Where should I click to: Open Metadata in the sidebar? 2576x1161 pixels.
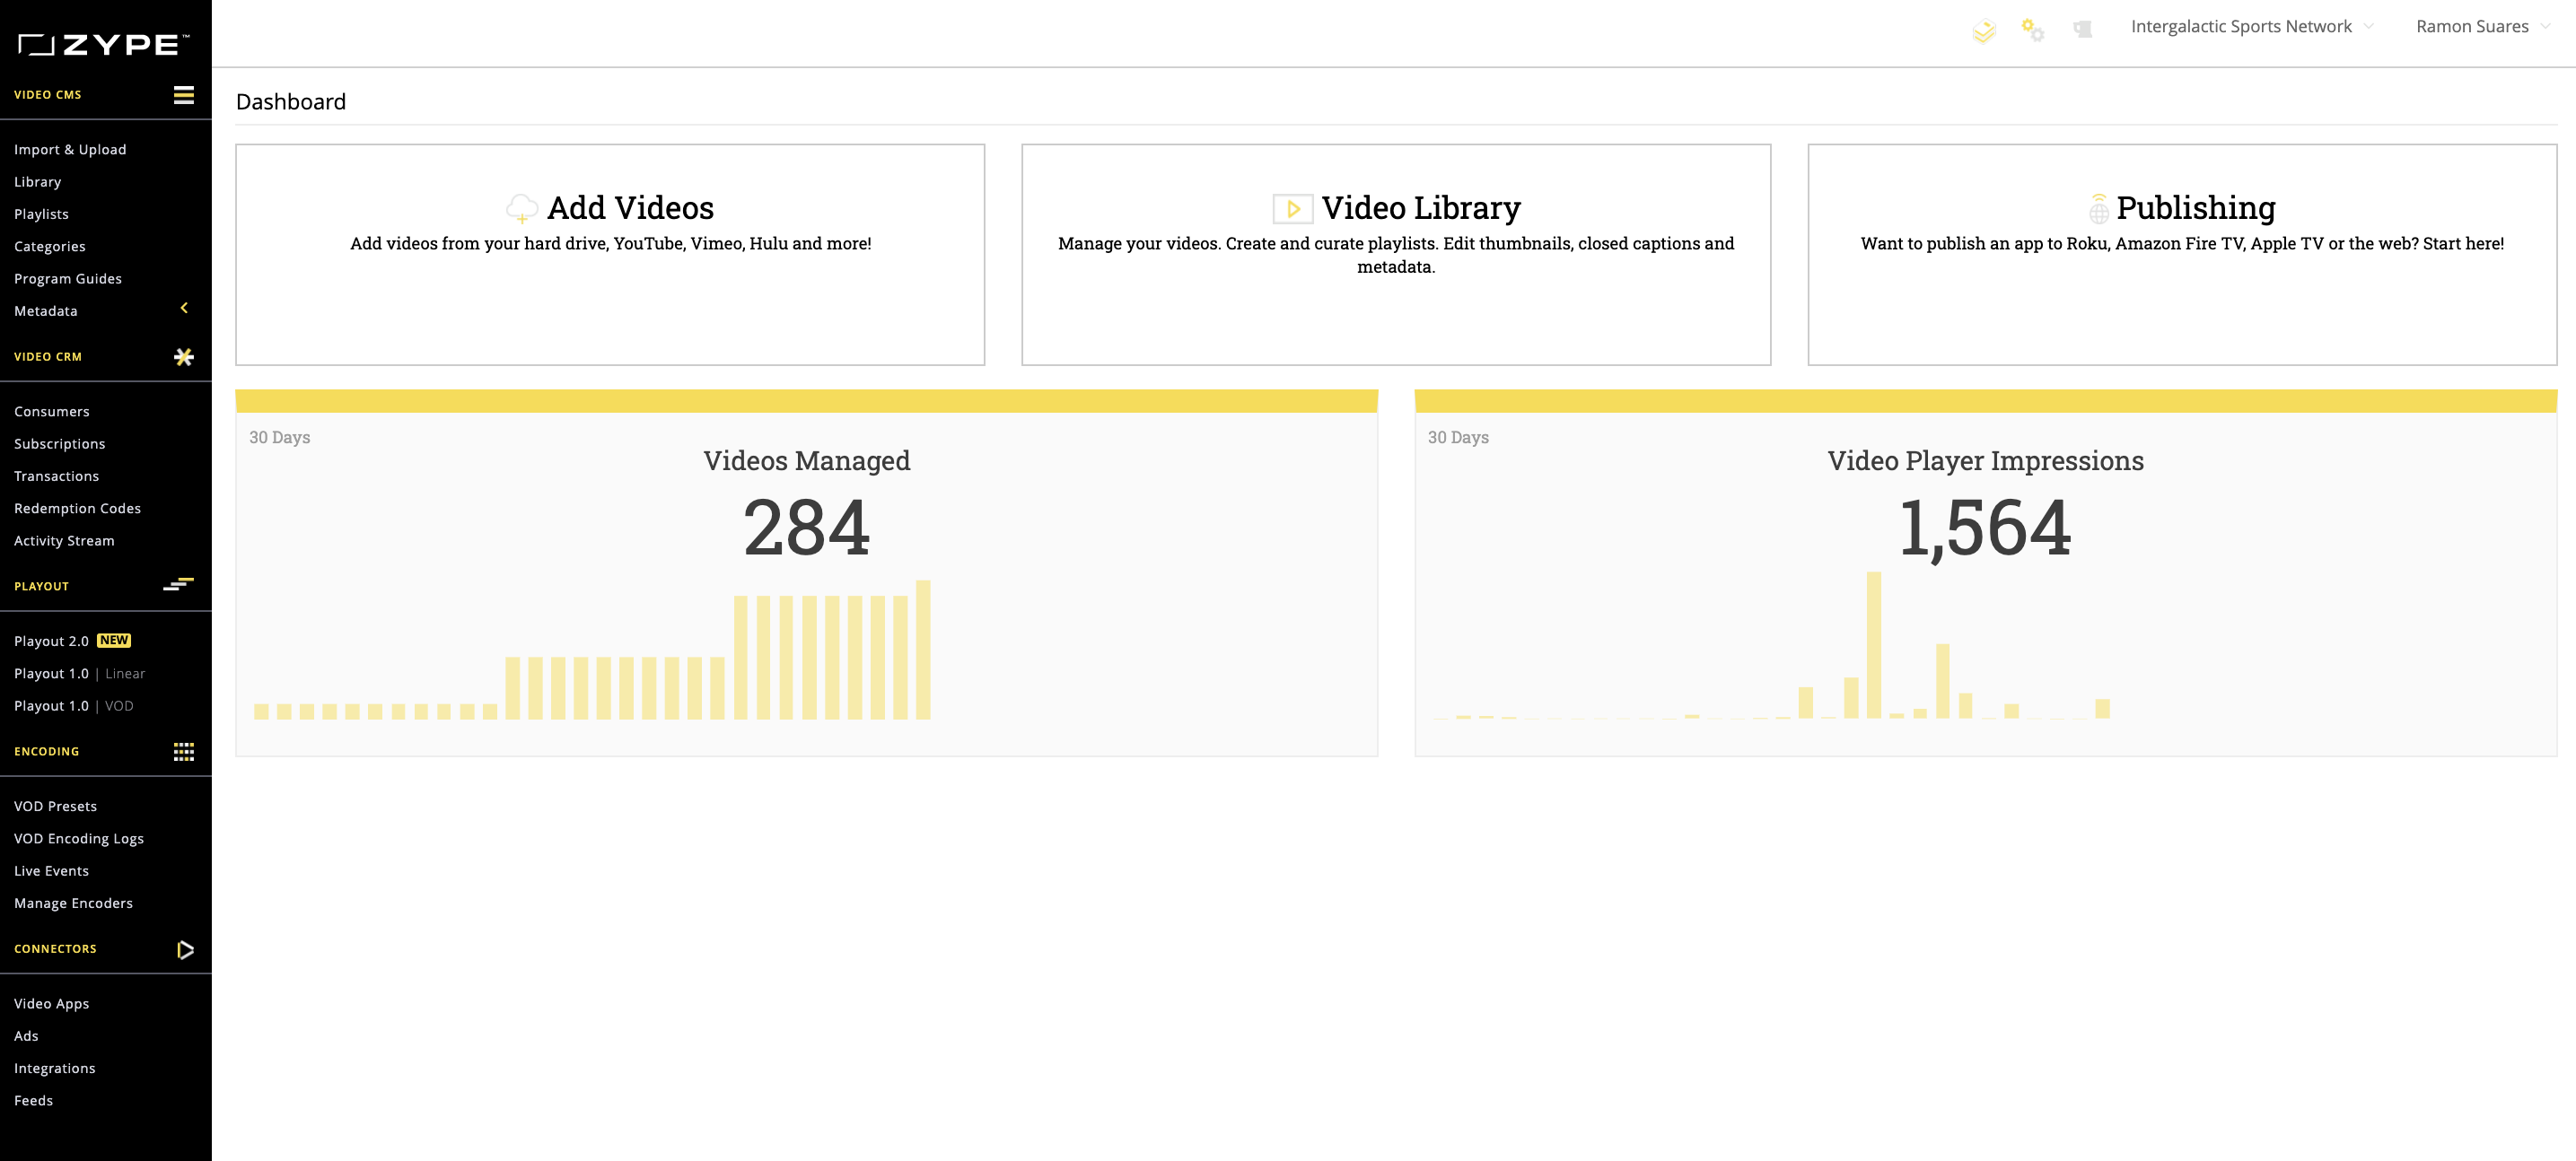click(x=46, y=311)
